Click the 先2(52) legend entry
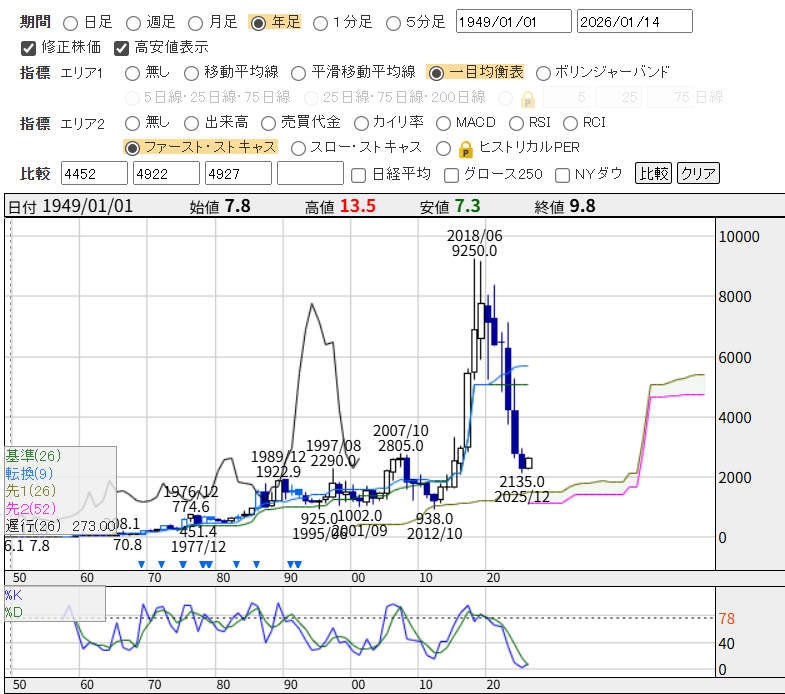This screenshot has height=694, width=785. click(31, 509)
